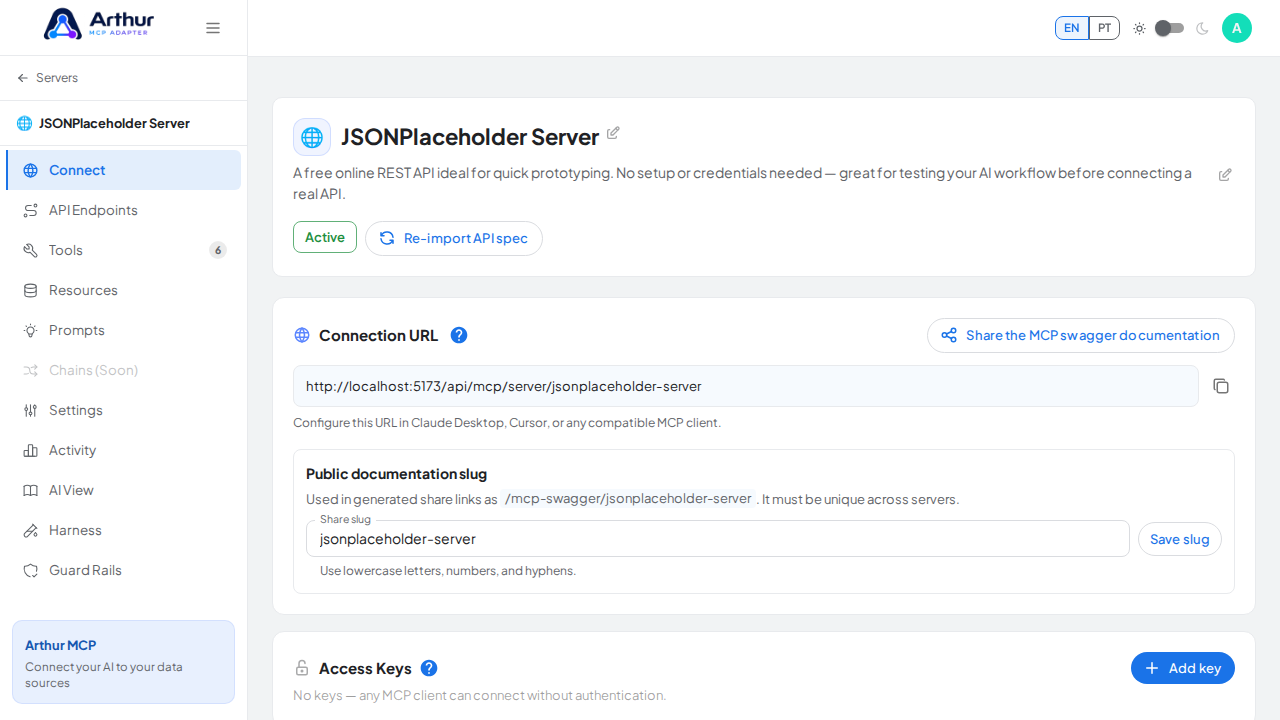This screenshot has width=1280, height=720.
Task: Click the Add key button
Action: click(1183, 668)
